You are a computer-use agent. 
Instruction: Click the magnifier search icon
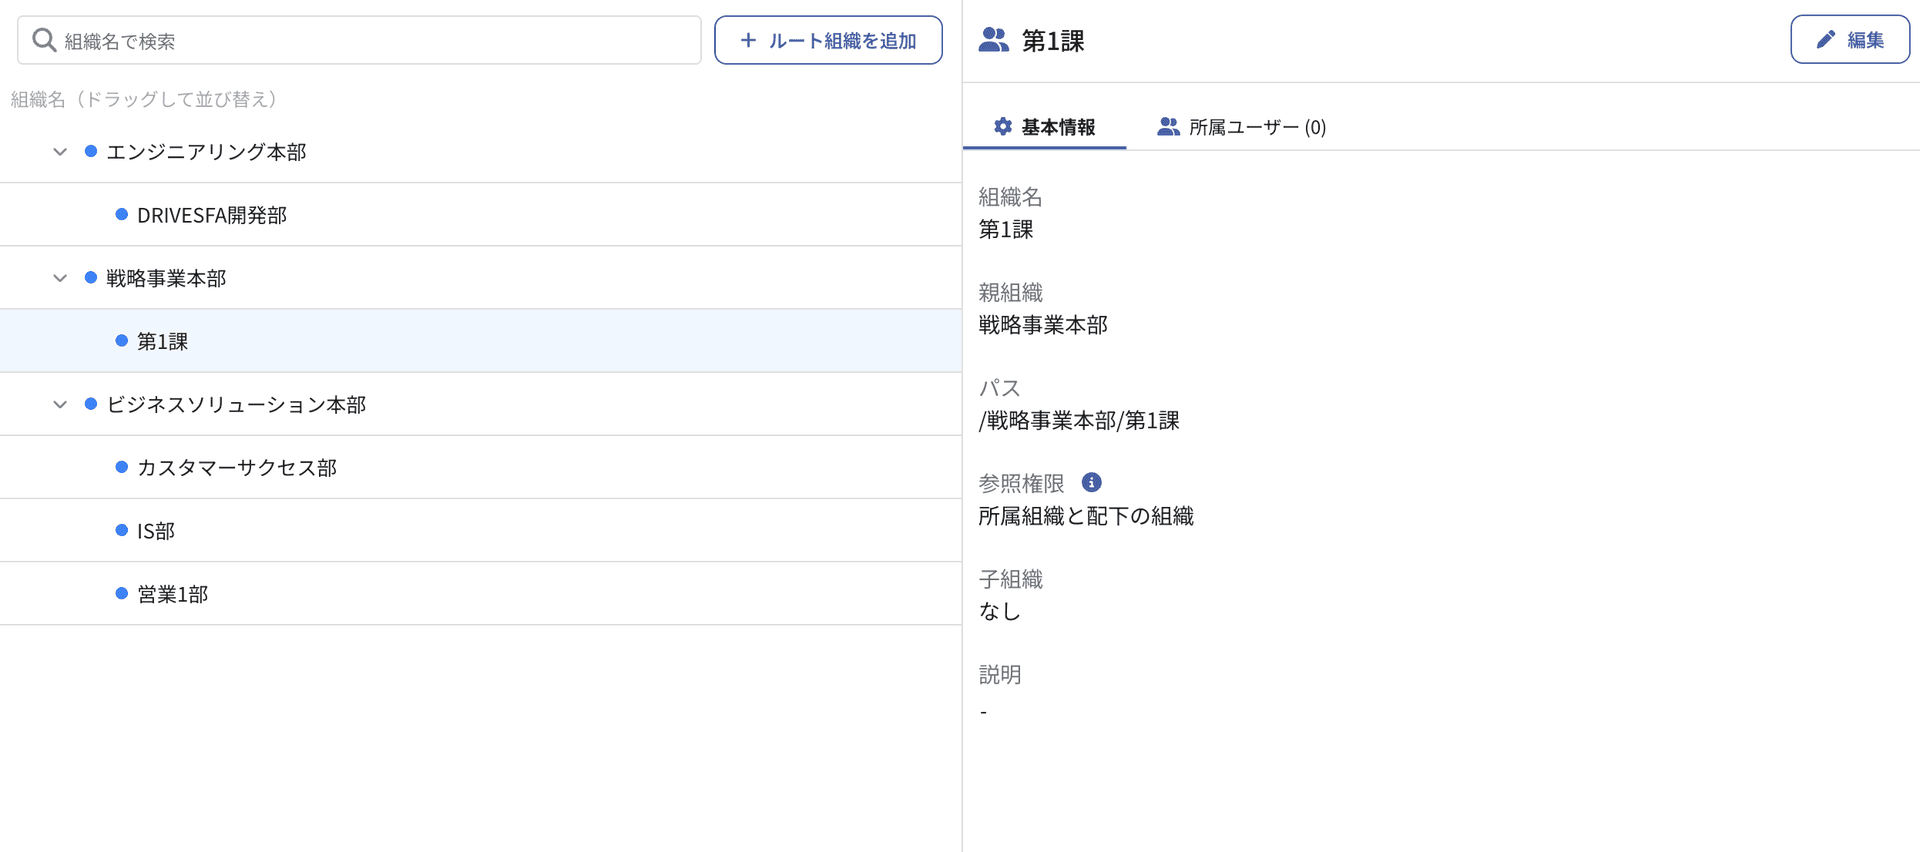44,40
